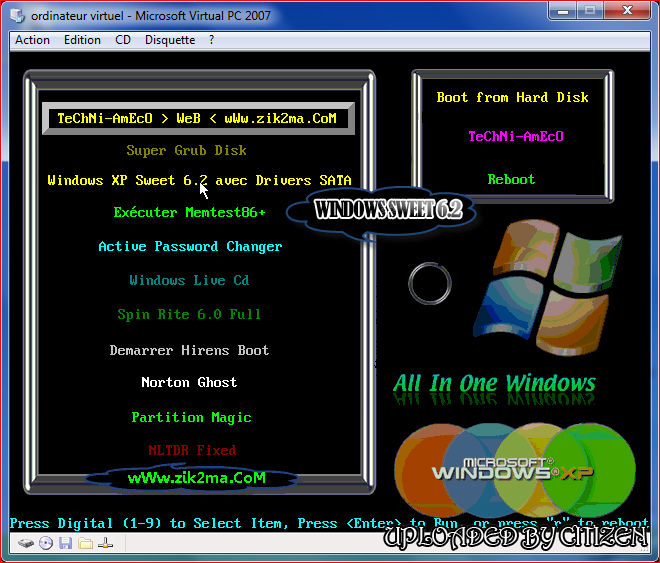The height and width of the screenshot is (563, 660).
Task: Open the Disquette menu
Action: 170,40
